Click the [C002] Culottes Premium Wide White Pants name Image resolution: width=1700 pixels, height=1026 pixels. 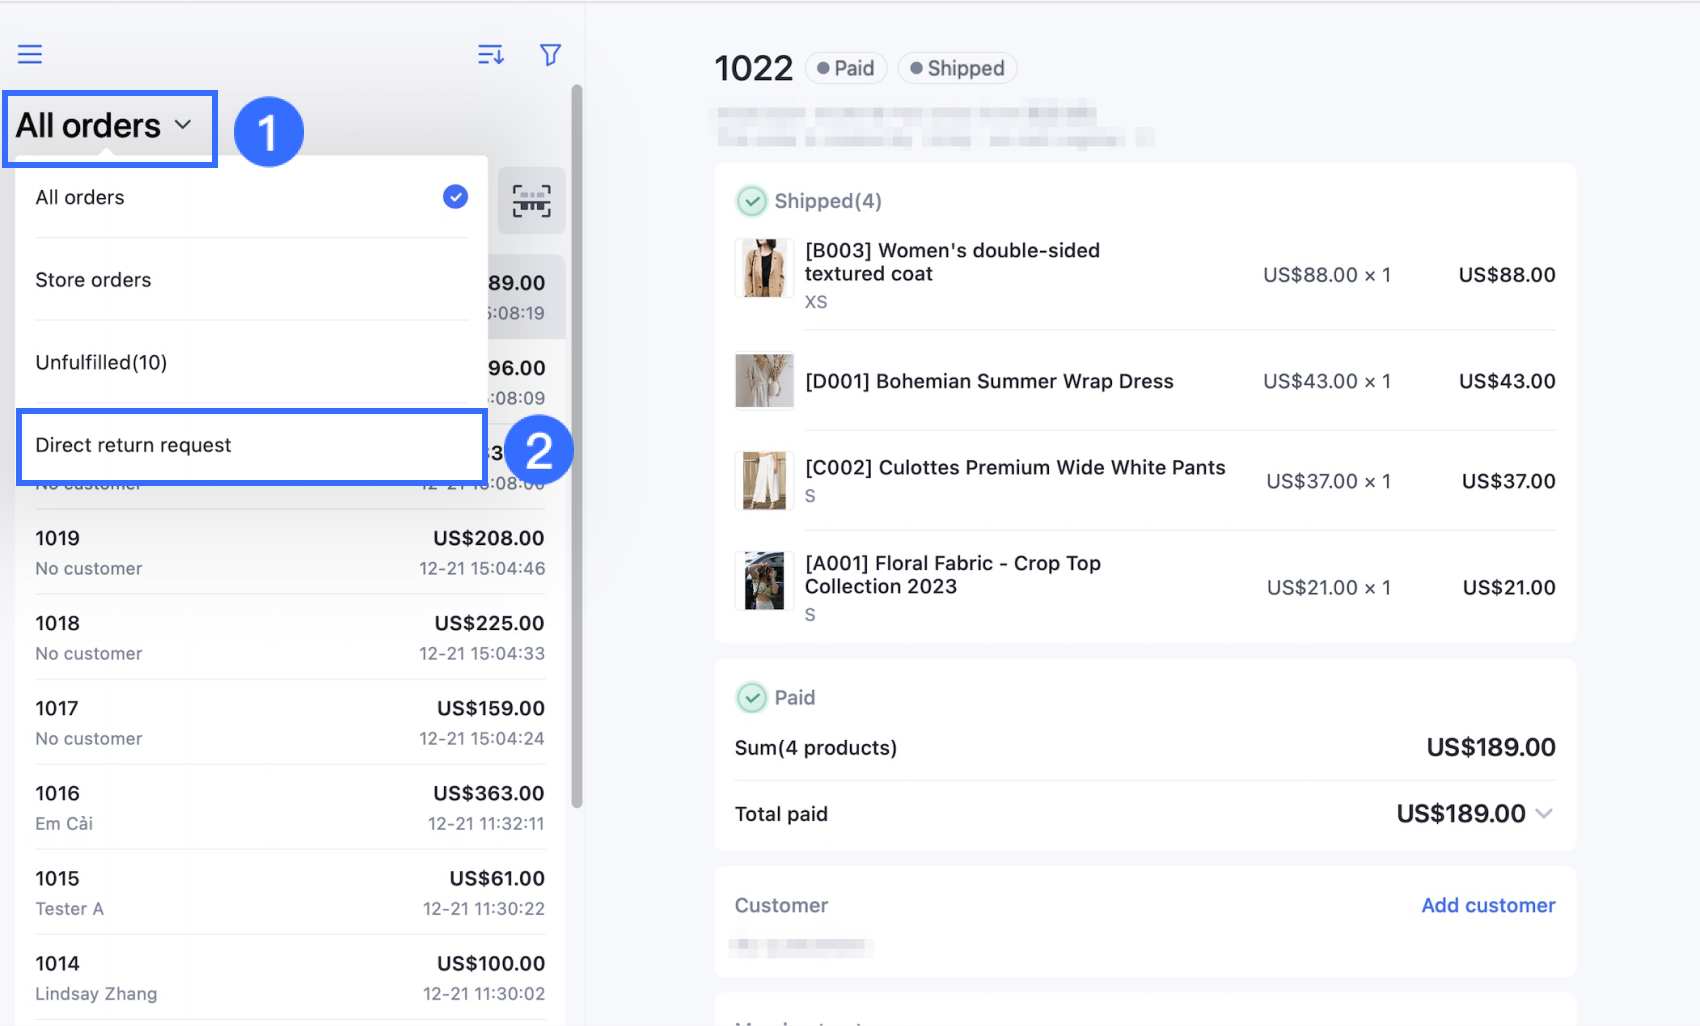pyautogui.click(x=1015, y=467)
